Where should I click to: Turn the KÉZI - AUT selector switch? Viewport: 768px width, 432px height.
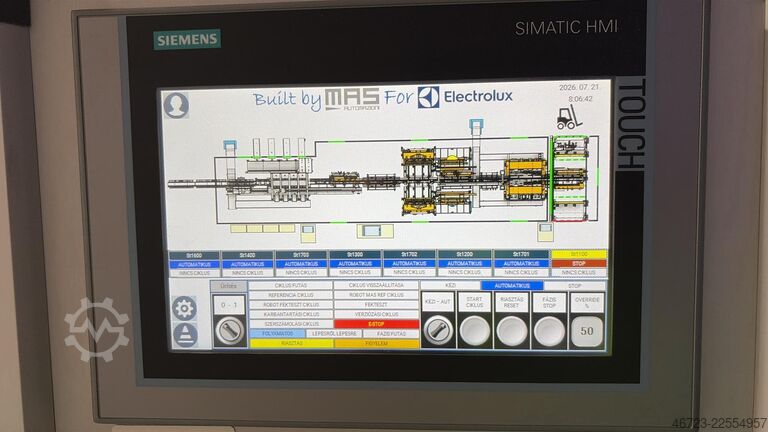coord(437,330)
